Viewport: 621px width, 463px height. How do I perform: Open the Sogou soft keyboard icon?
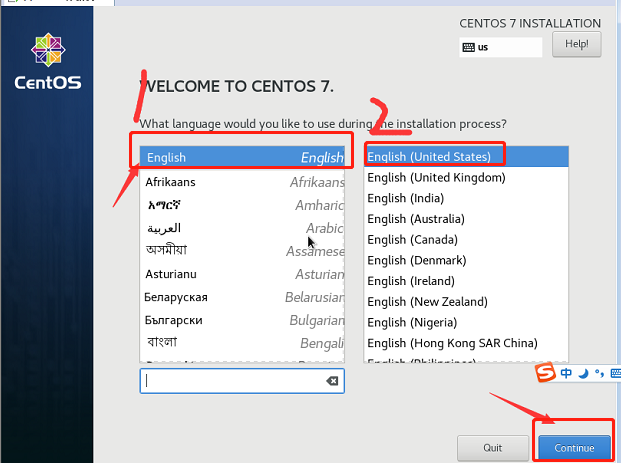pos(616,373)
